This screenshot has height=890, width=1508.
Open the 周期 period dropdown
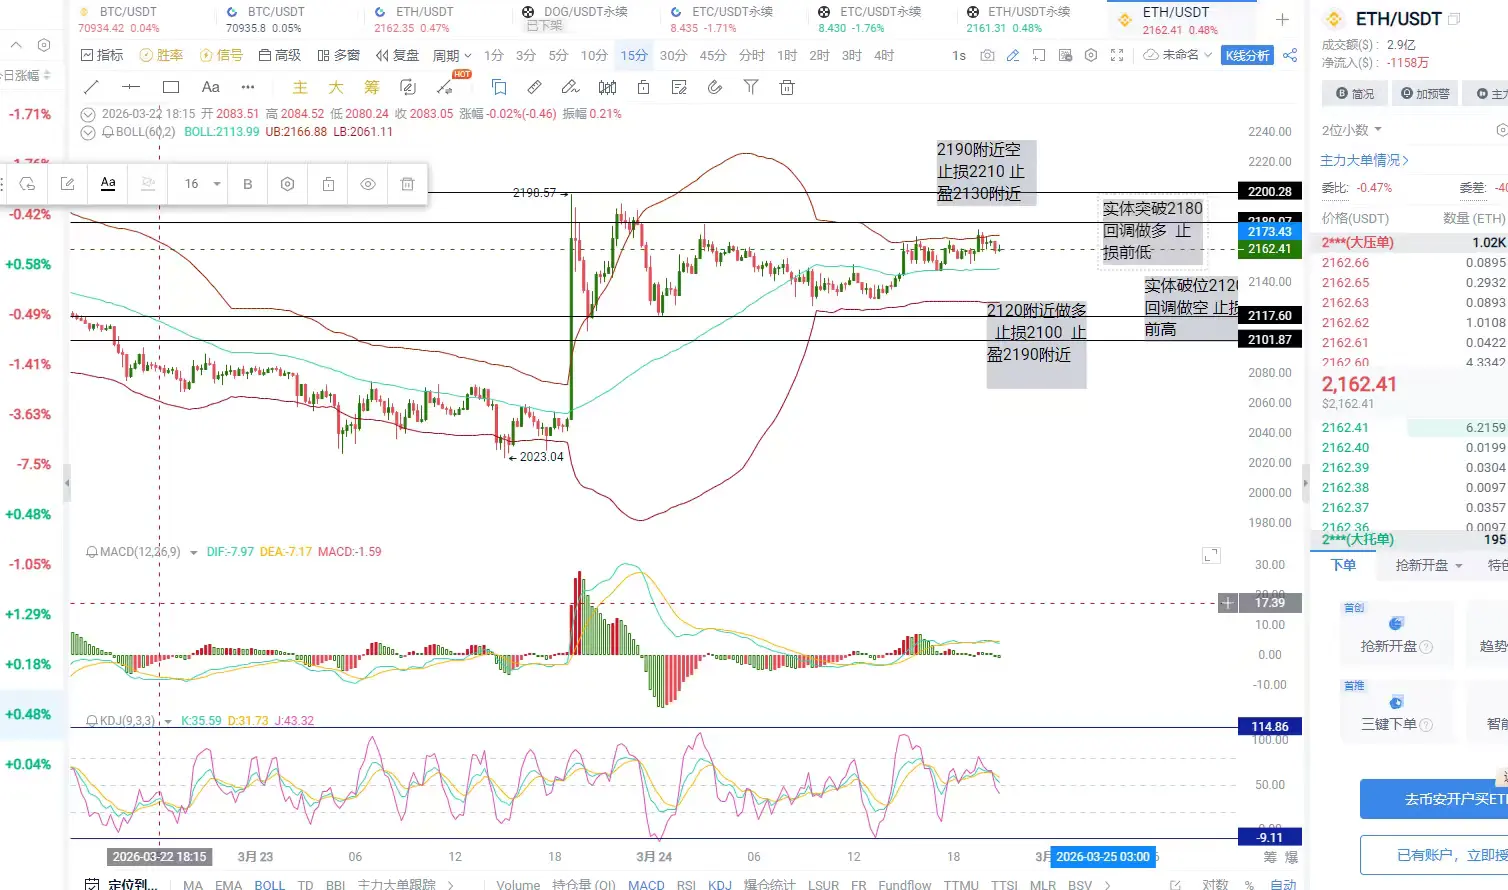tap(452, 55)
